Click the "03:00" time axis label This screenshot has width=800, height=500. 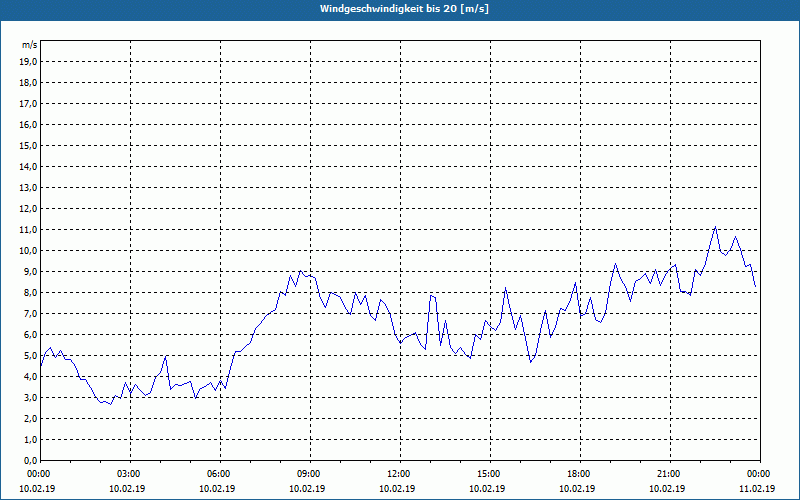tap(130, 473)
